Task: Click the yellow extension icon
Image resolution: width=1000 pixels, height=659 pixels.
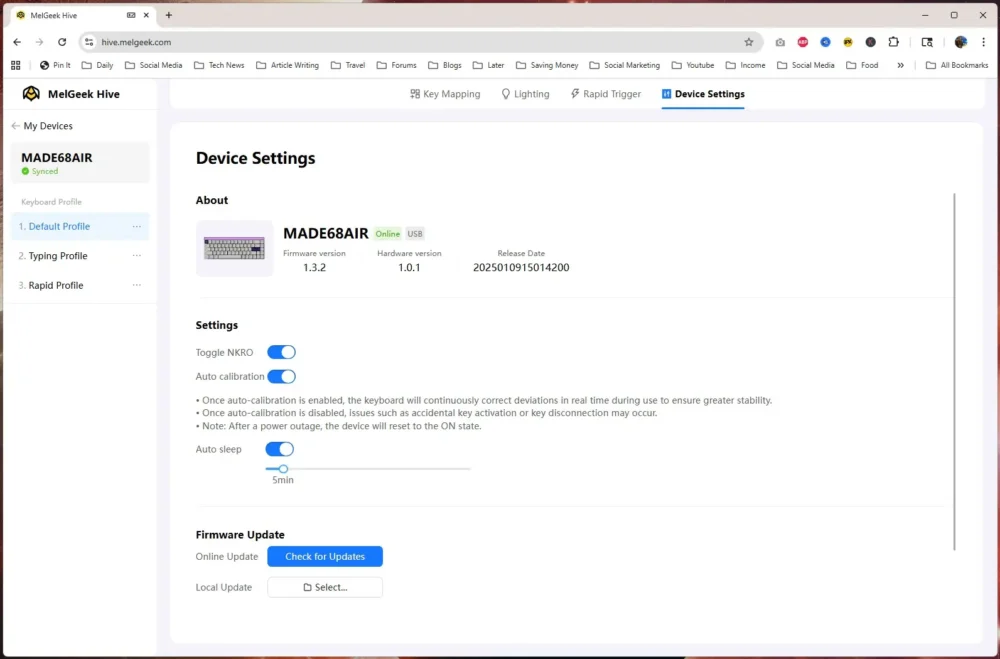Action: click(848, 42)
